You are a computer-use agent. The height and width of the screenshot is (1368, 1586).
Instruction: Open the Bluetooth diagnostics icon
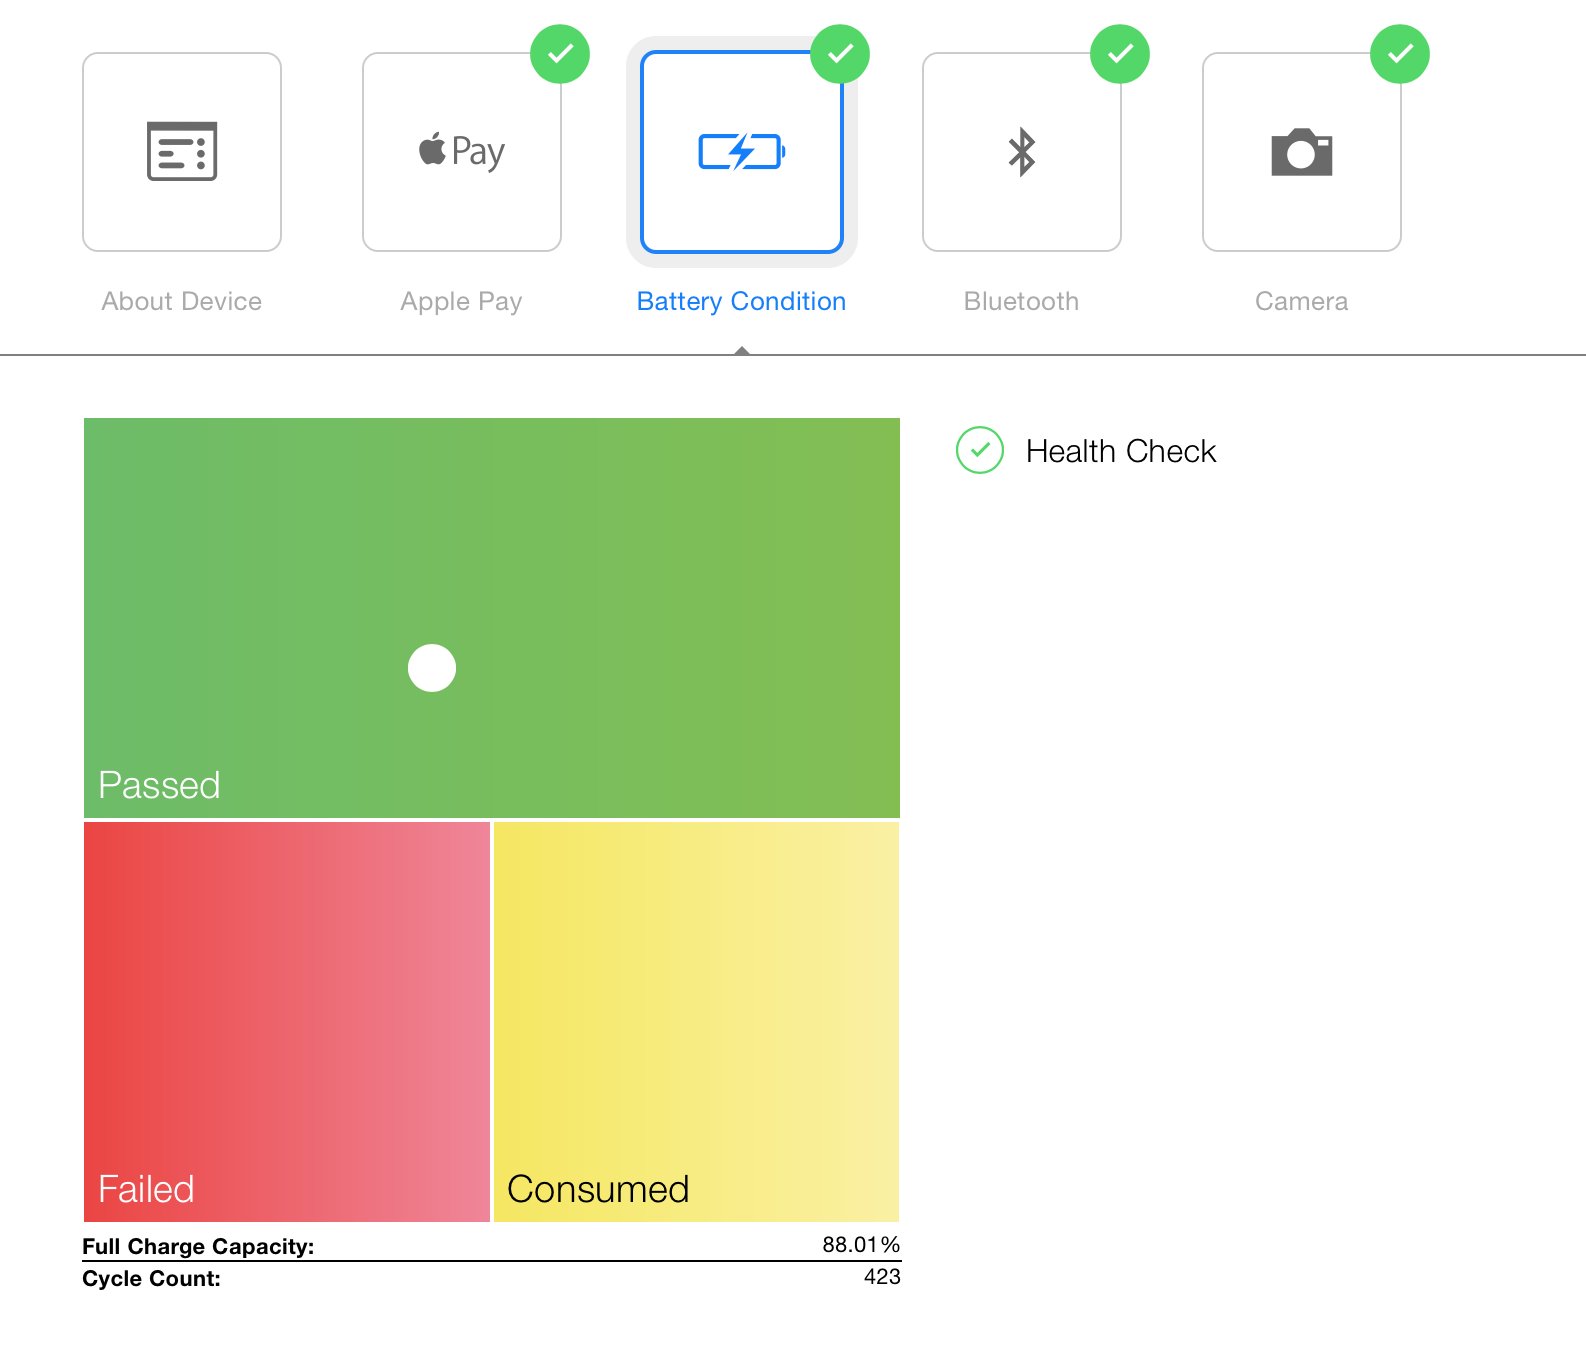1021,152
